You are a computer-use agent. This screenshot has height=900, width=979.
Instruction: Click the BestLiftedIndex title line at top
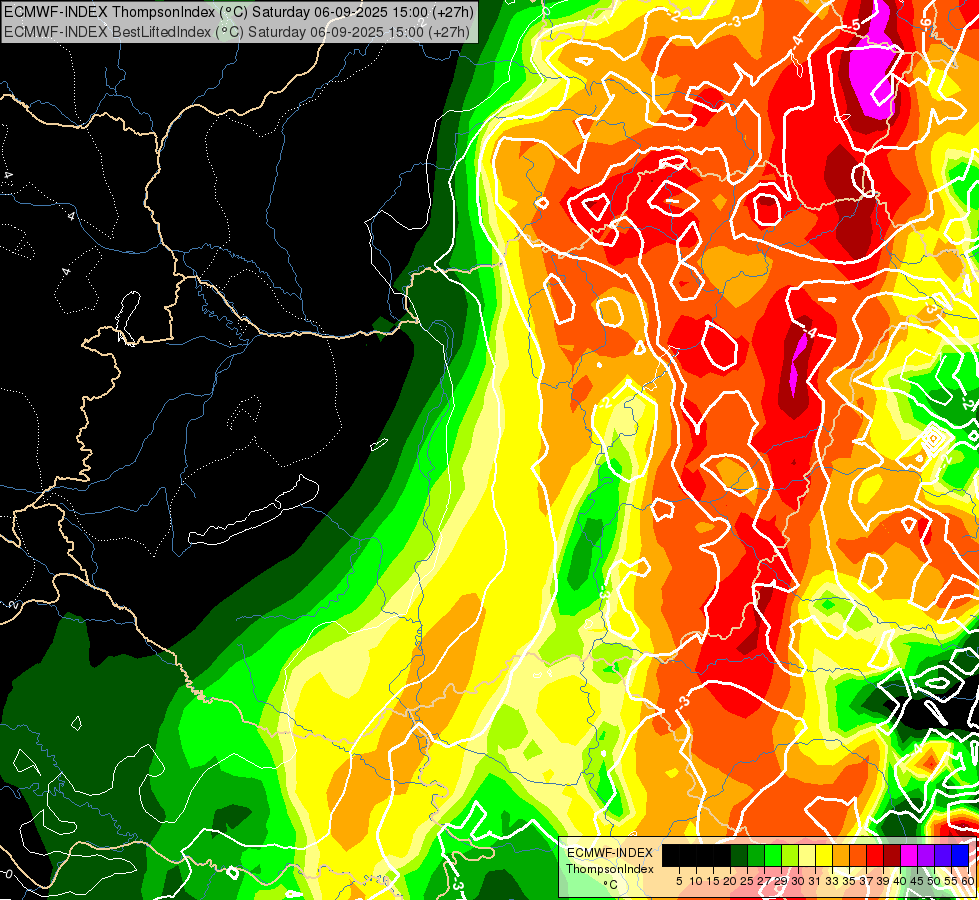[237, 31]
